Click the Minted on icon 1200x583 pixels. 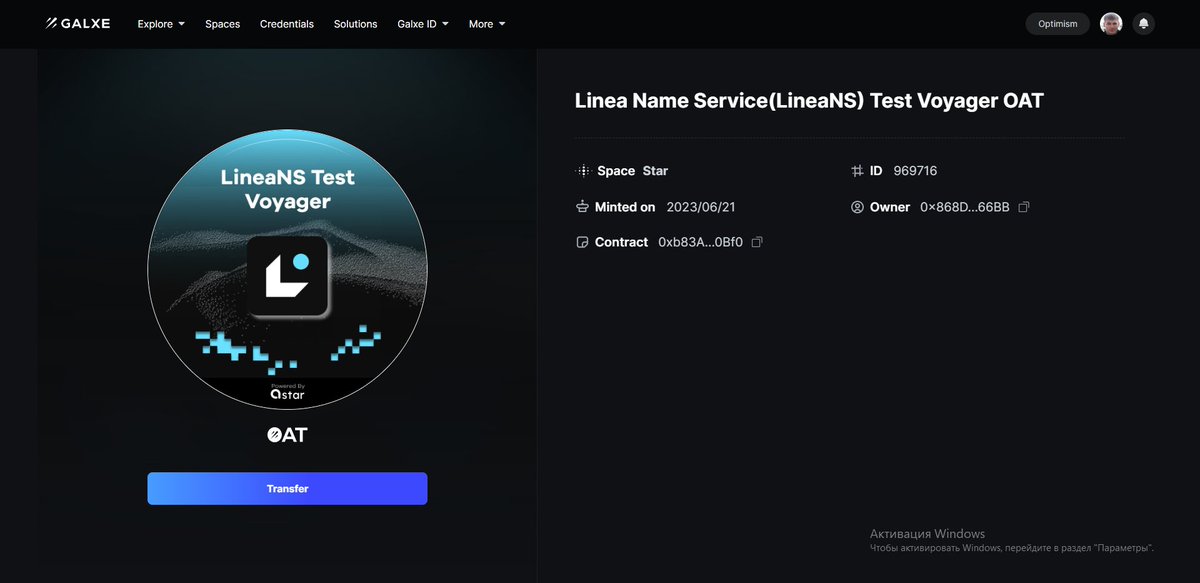pos(583,207)
